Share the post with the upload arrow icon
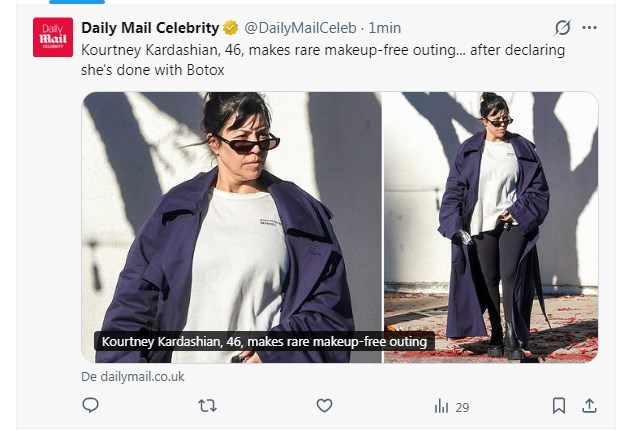This screenshot has width=620, height=431. pyautogui.click(x=589, y=405)
